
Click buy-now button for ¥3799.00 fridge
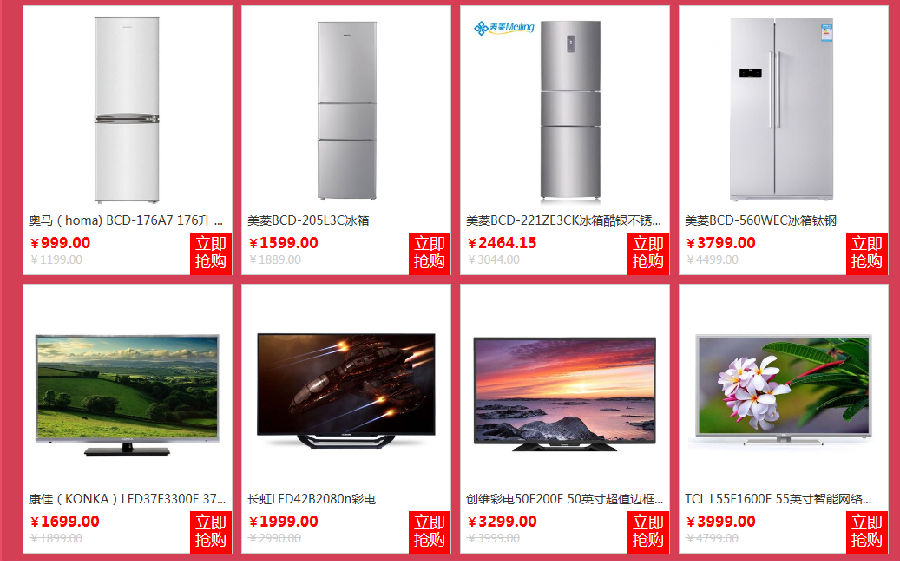pyautogui.click(x=867, y=253)
